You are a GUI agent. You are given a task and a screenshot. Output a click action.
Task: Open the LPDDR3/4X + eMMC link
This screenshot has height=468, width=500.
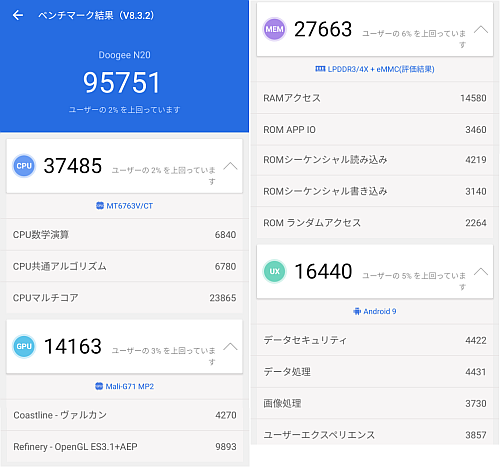click(381, 69)
